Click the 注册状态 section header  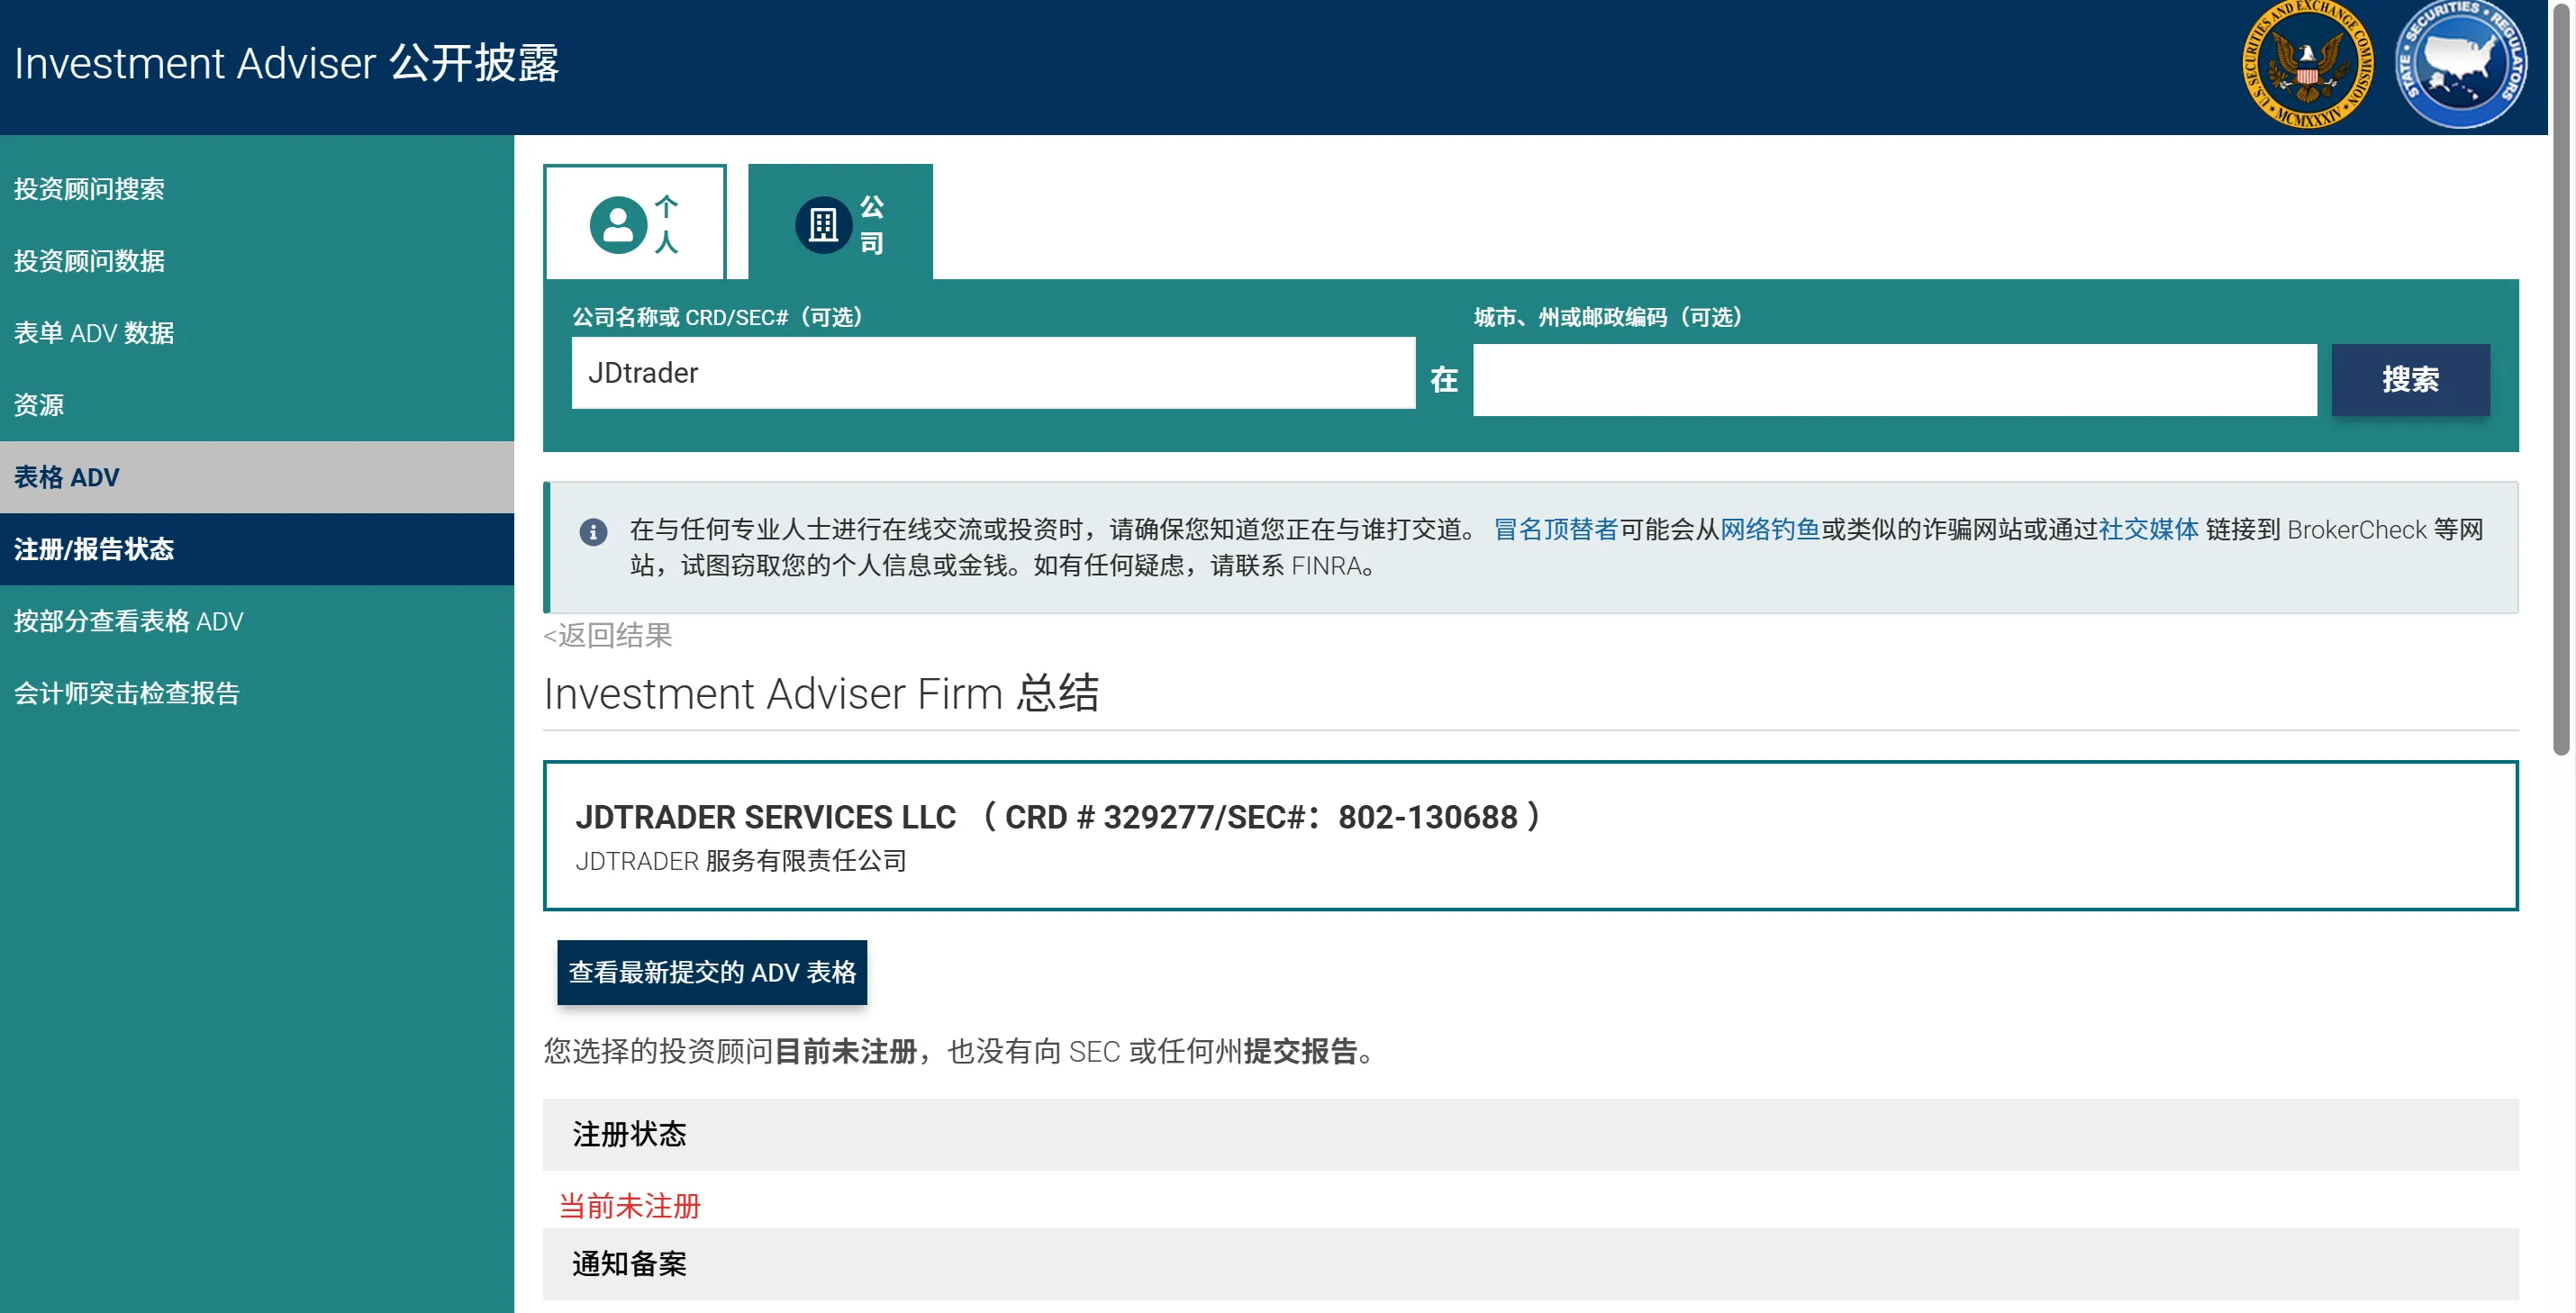[x=1530, y=1134]
